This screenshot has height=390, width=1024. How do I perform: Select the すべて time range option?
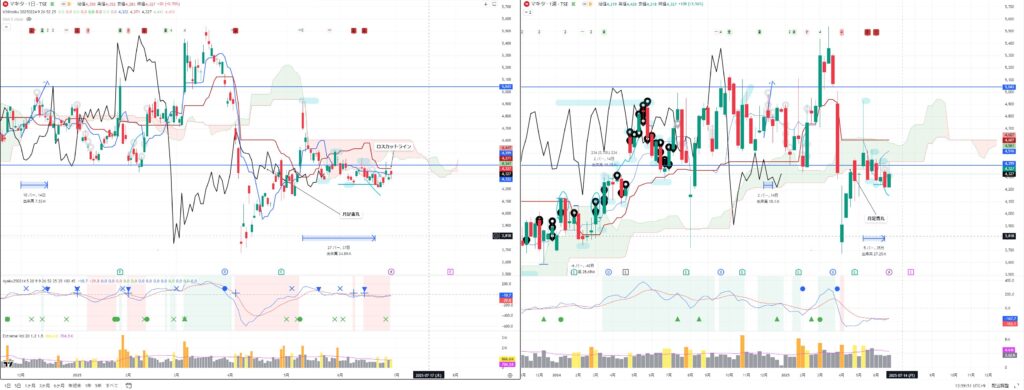tap(112, 385)
